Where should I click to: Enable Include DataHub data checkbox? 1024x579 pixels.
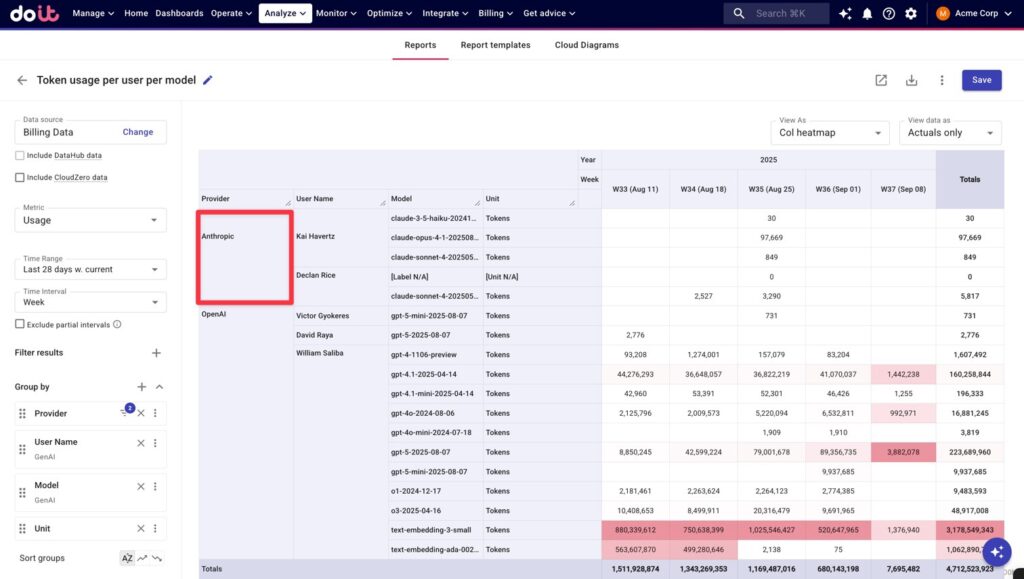[x=20, y=155]
